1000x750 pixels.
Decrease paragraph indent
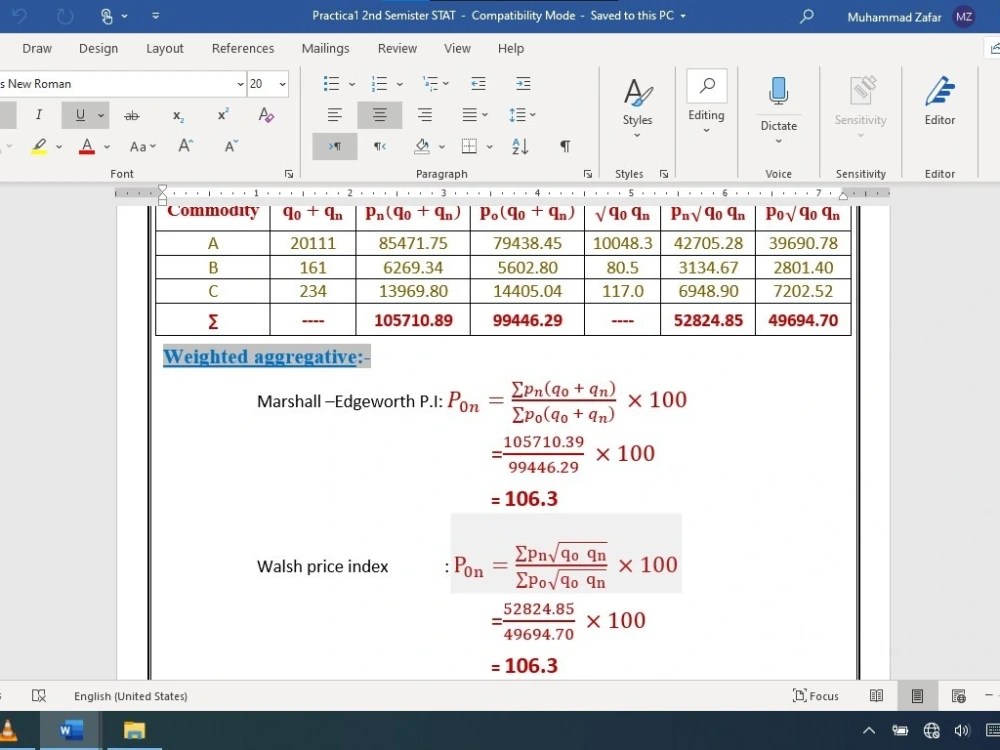click(478, 84)
